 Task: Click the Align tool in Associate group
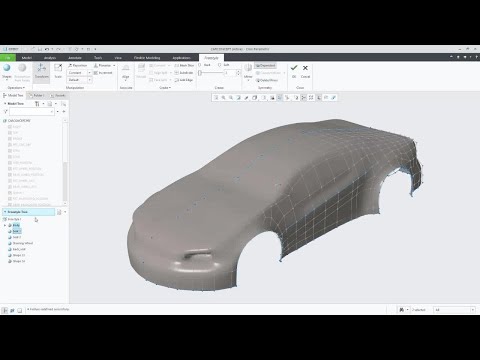pyautogui.click(x=126, y=72)
